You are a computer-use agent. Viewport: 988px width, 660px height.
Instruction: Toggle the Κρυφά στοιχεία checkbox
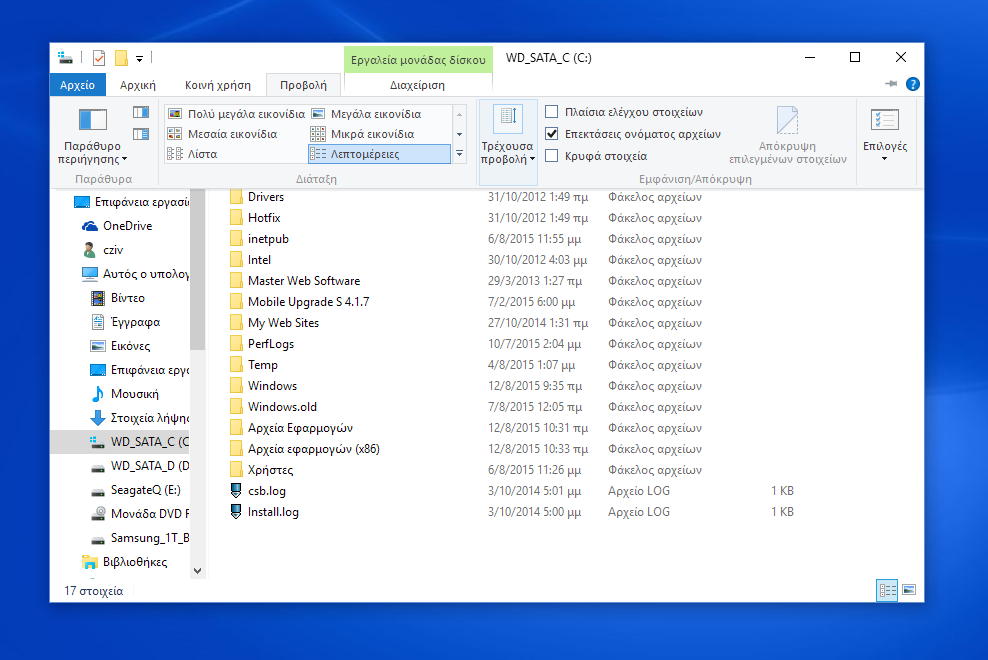click(552, 156)
